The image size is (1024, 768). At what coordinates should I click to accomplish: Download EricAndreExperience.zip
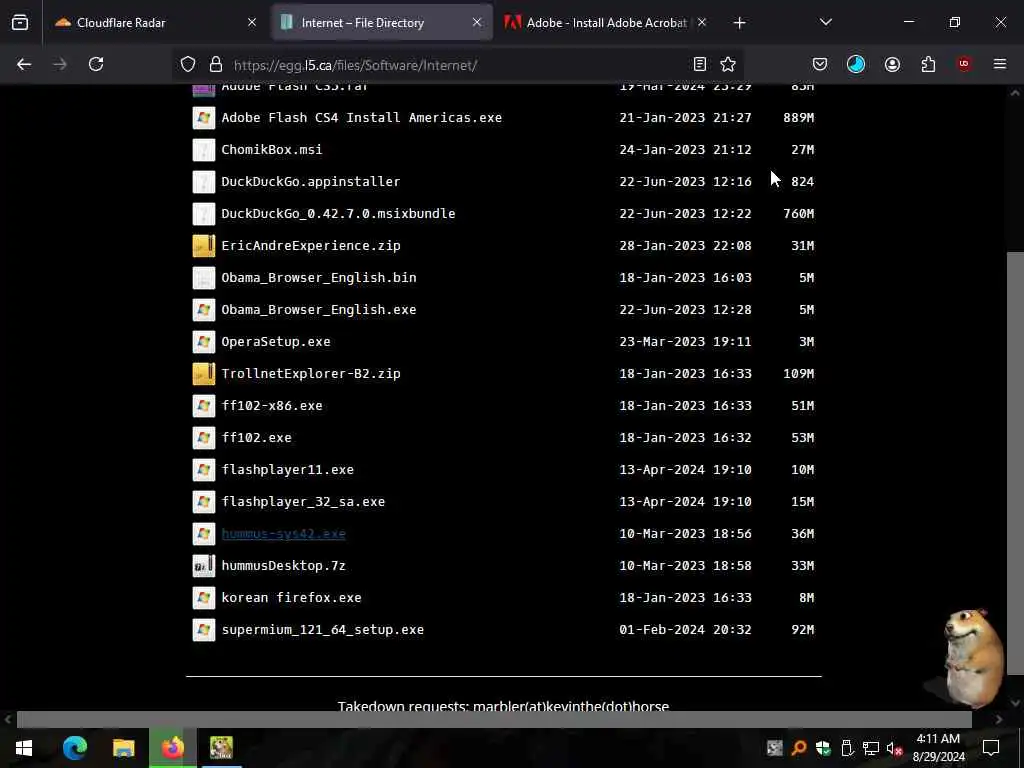tap(311, 246)
